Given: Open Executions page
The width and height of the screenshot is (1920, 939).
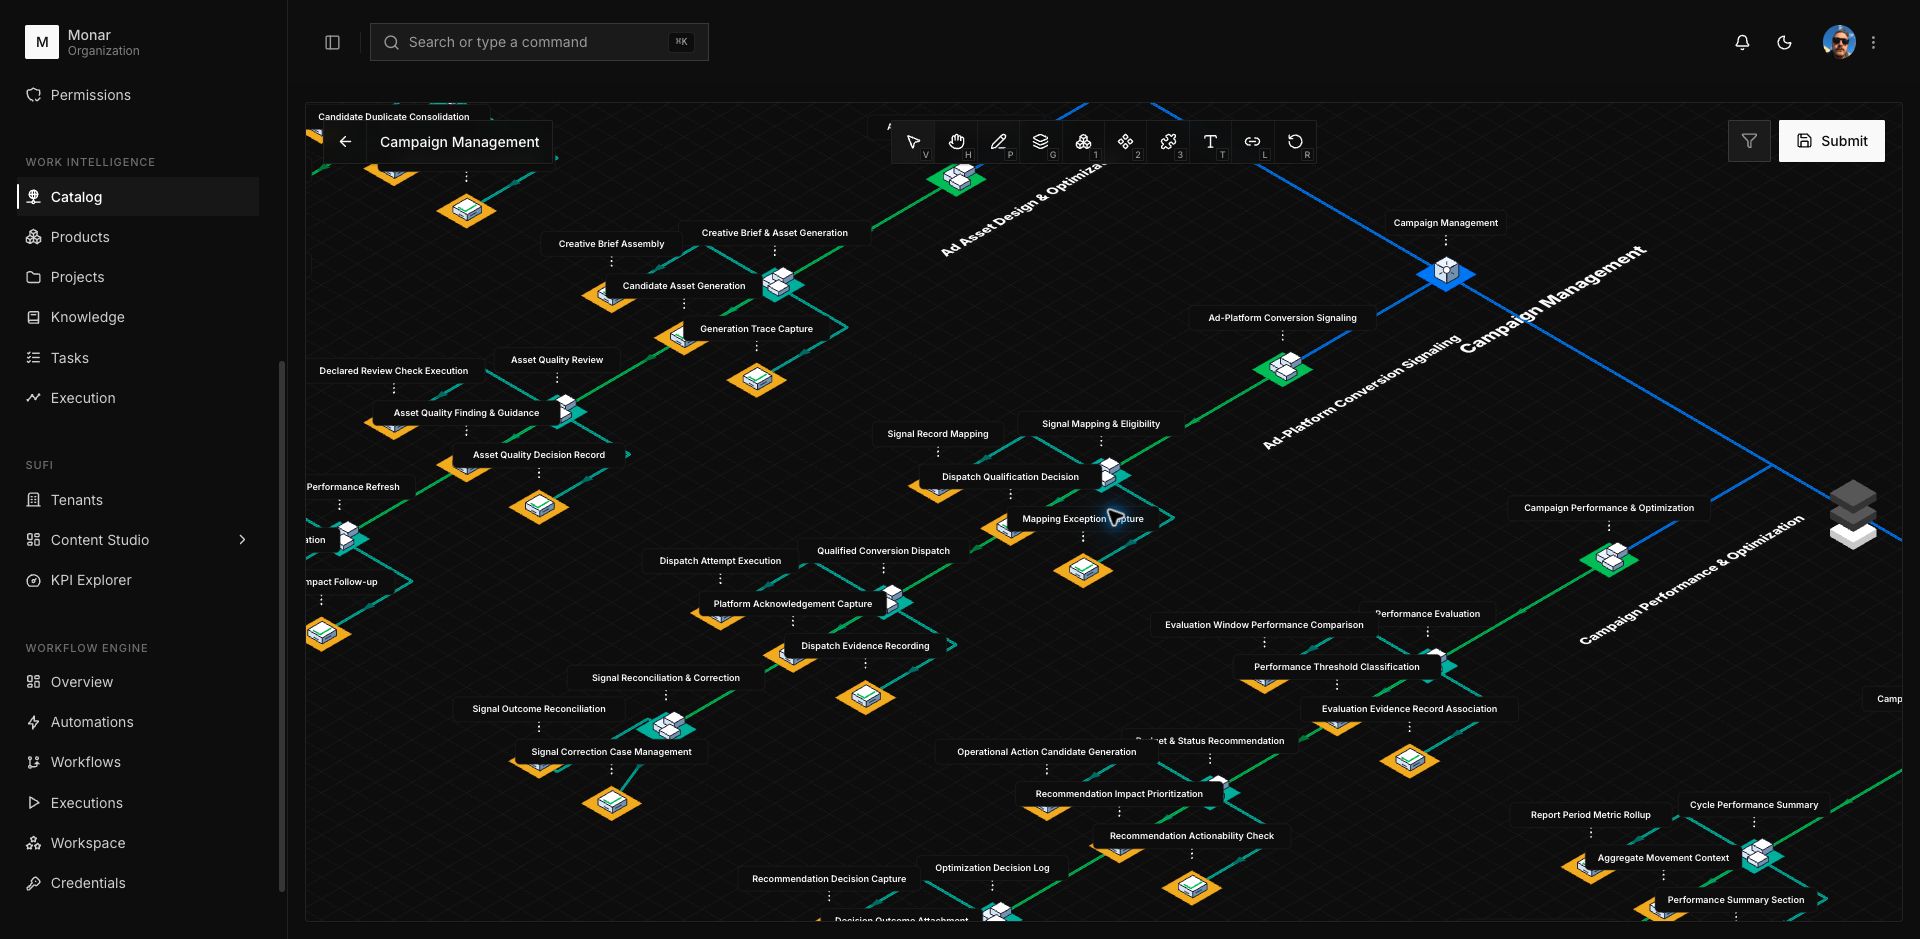Looking at the screenshot, I should point(138,803).
